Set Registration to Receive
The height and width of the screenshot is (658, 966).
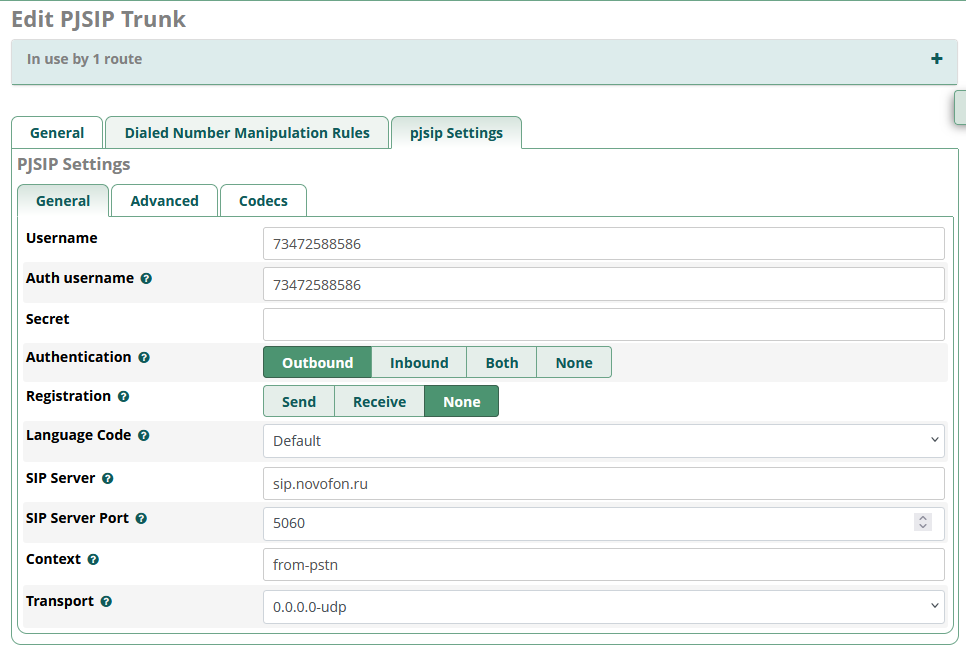click(379, 402)
